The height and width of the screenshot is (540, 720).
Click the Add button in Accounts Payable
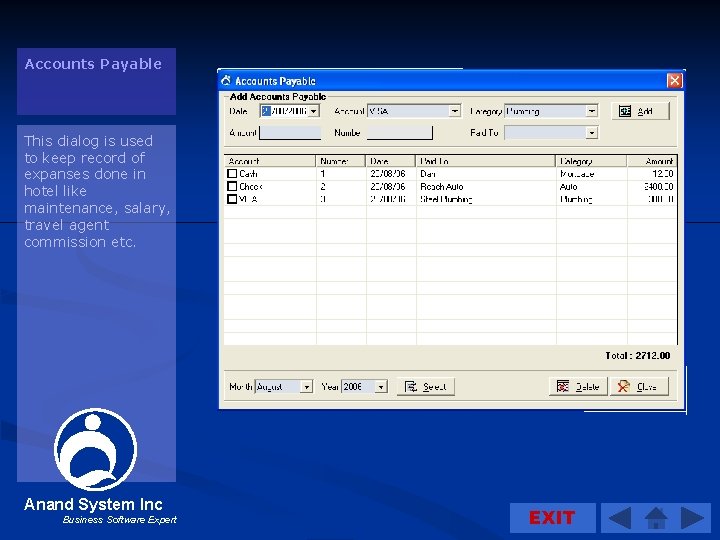[640, 111]
